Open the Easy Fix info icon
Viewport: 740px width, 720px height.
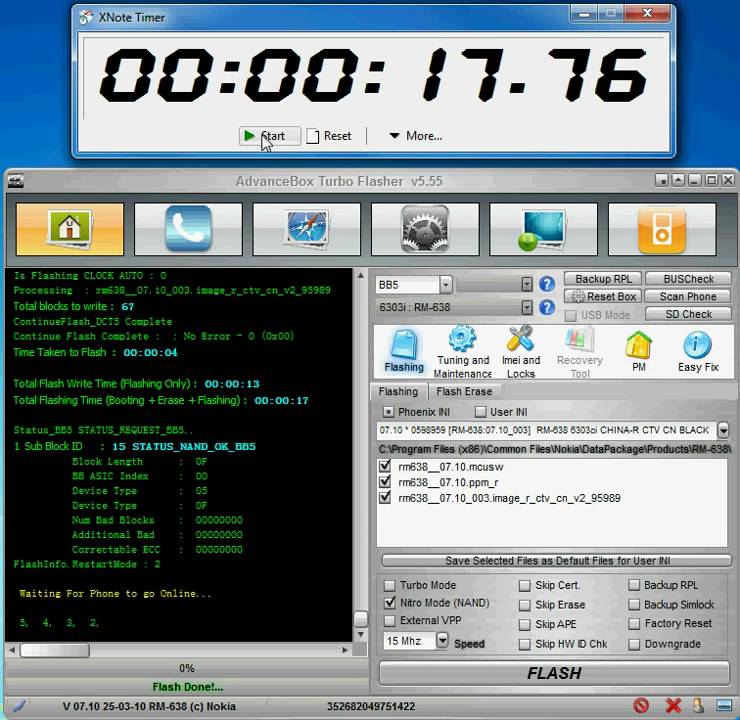(698, 352)
